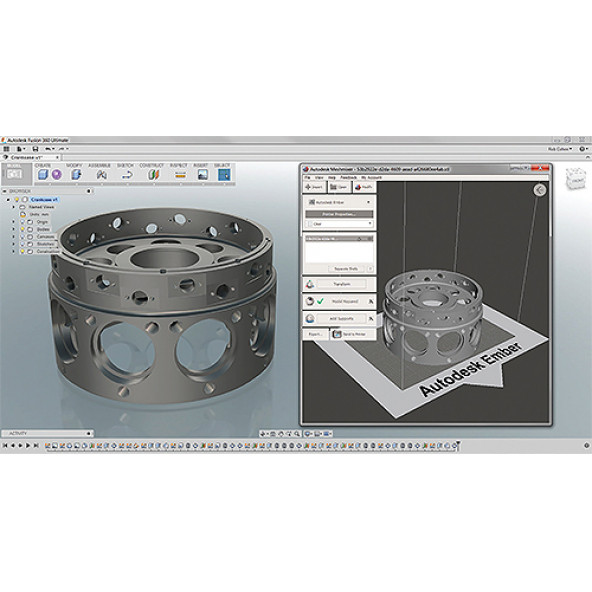Screen dimensions: 592x592
Task: Expand the Sketches tree node
Action: 14,244
